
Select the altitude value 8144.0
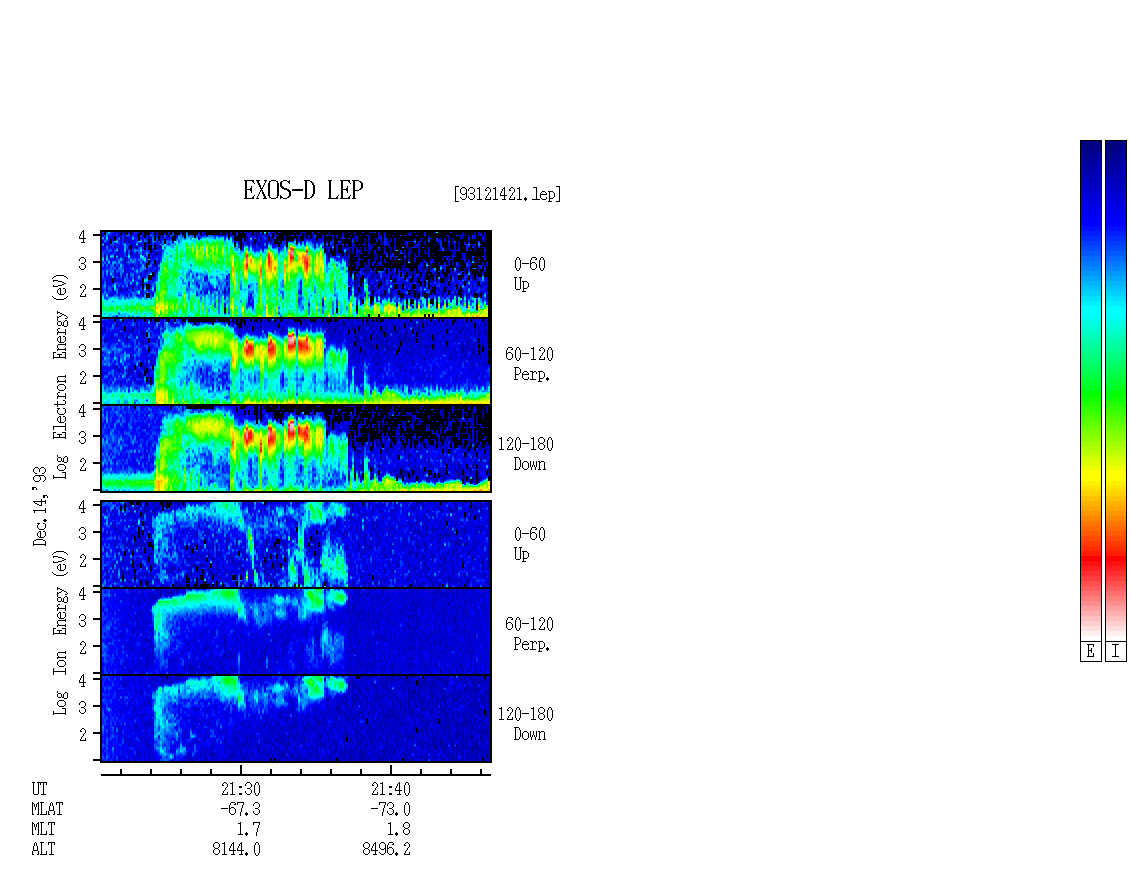pyautogui.click(x=236, y=849)
